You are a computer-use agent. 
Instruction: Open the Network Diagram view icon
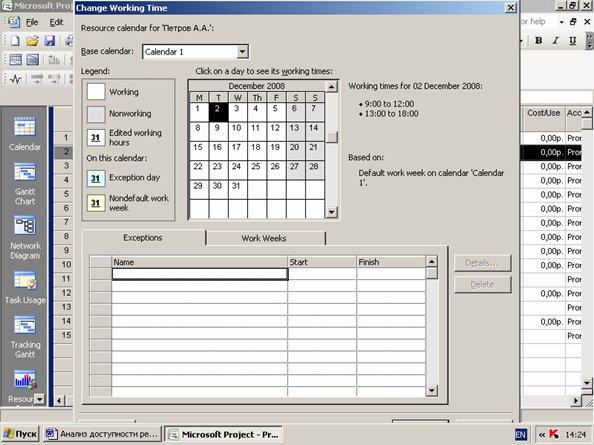pyautogui.click(x=25, y=226)
